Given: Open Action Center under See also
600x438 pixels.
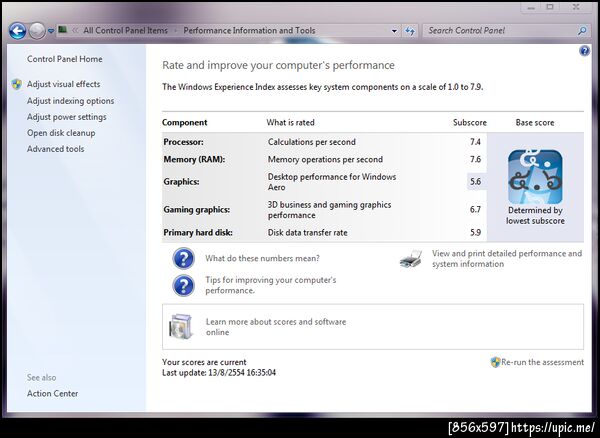Looking at the screenshot, I should coord(52,393).
